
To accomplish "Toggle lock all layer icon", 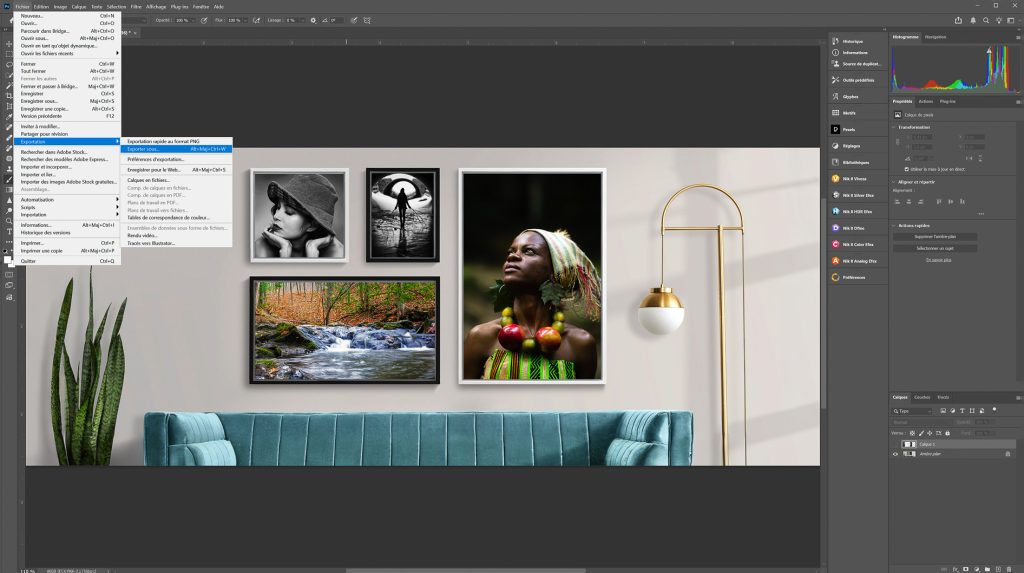I will pos(948,433).
